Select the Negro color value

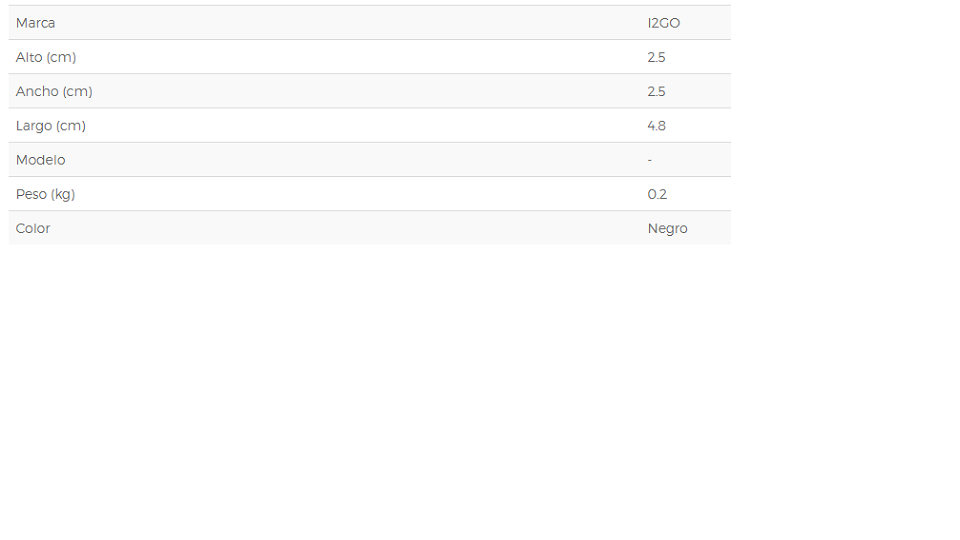click(667, 229)
